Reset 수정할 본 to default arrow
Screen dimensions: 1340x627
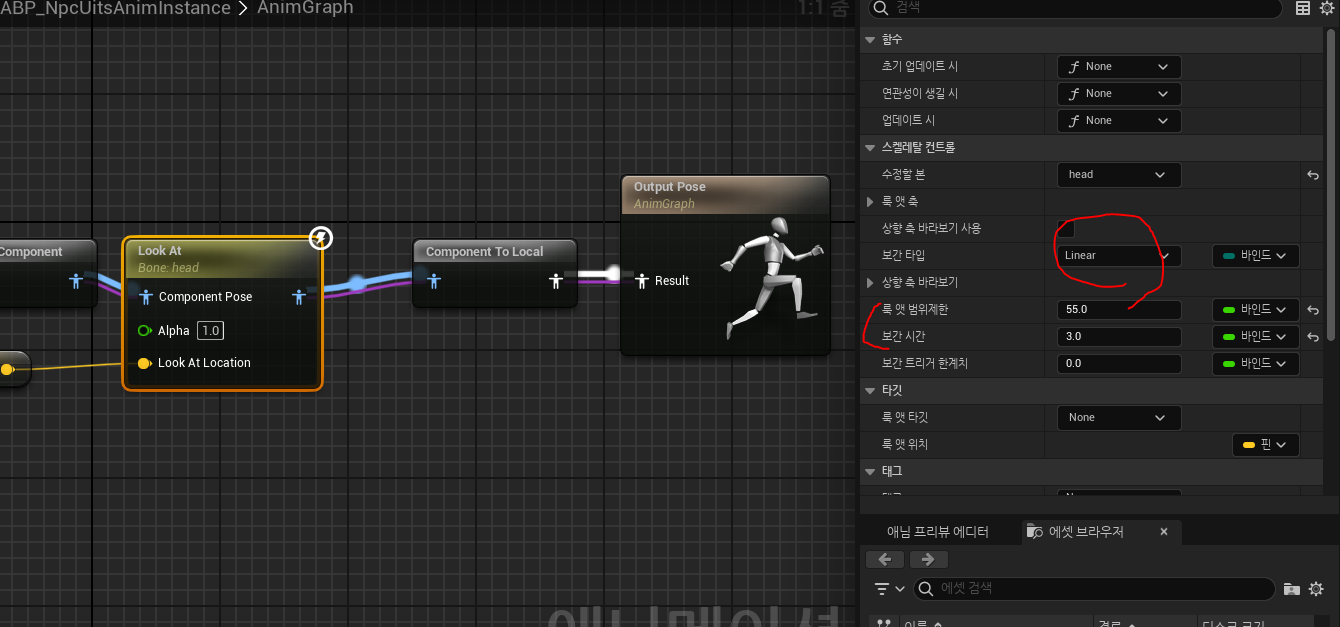1312,174
